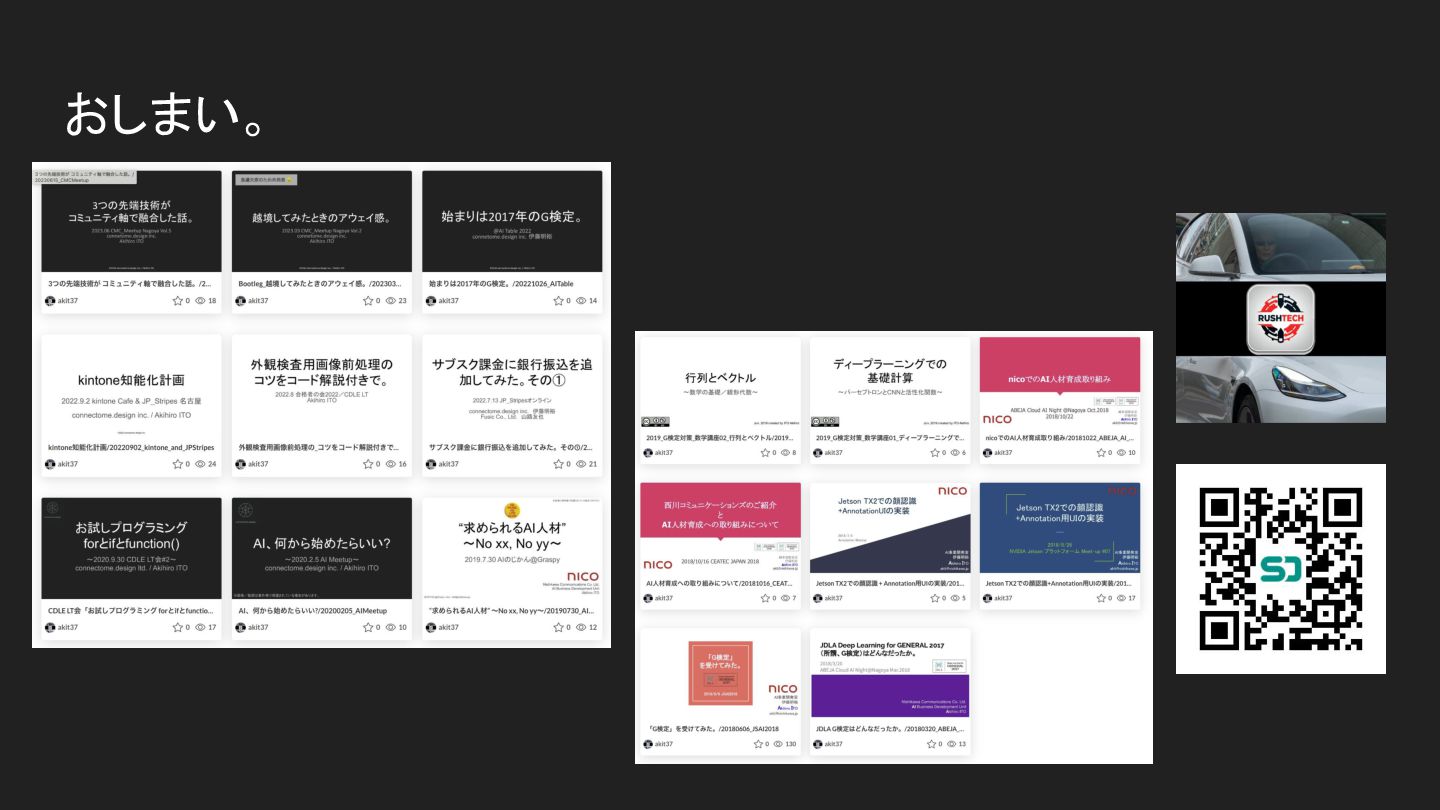This screenshot has height=810, width=1440.
Task: Click akit37 avatar on '求められるAI人材' card
Action: [431, 627]
